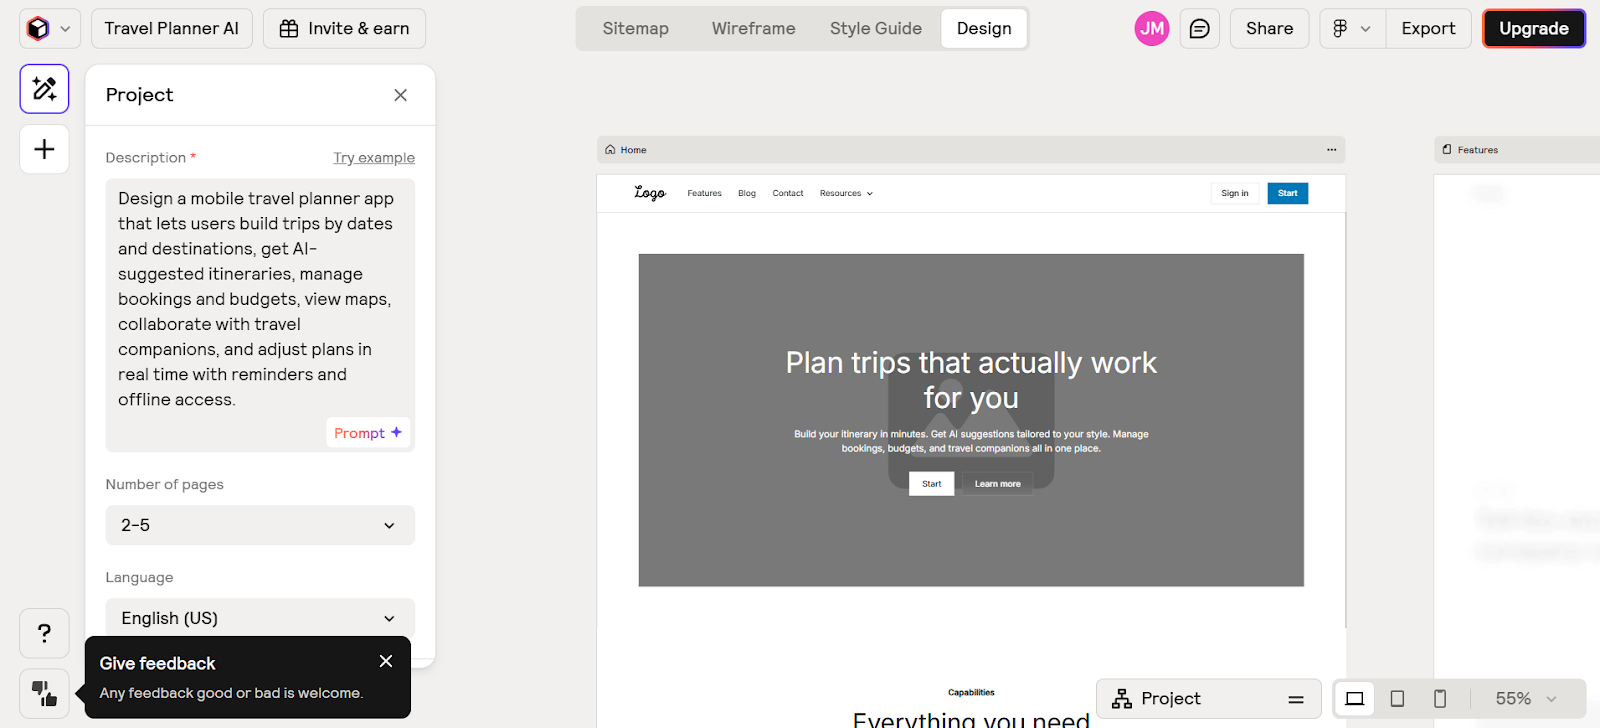Switch to the Sitemap tab
The height and width of the screenshot is (728, 1600).
(636, 29)
